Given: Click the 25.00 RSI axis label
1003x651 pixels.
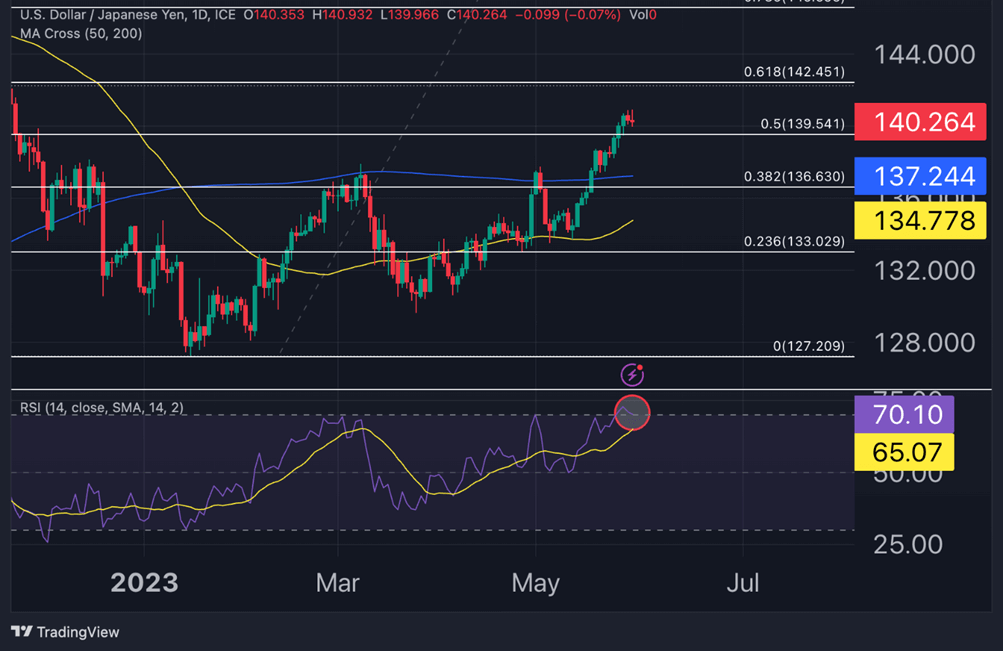Looking at the screenshot, I should 908,544.
